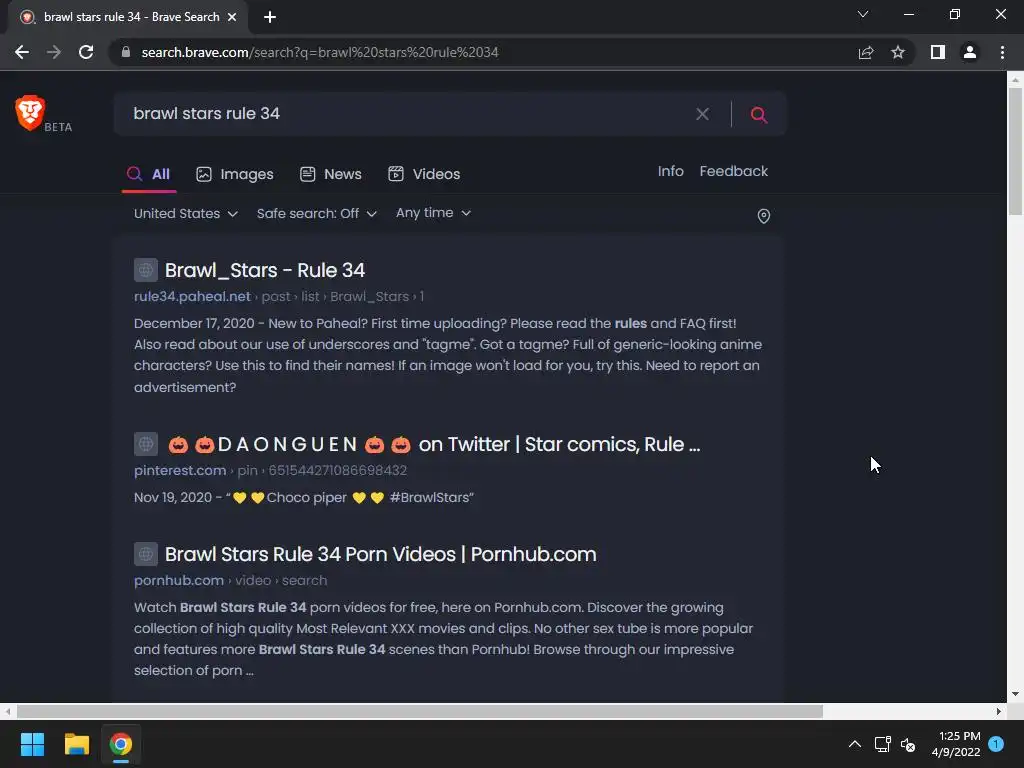
Task: Open the browser side panel
Action: (x=938, y=52)
